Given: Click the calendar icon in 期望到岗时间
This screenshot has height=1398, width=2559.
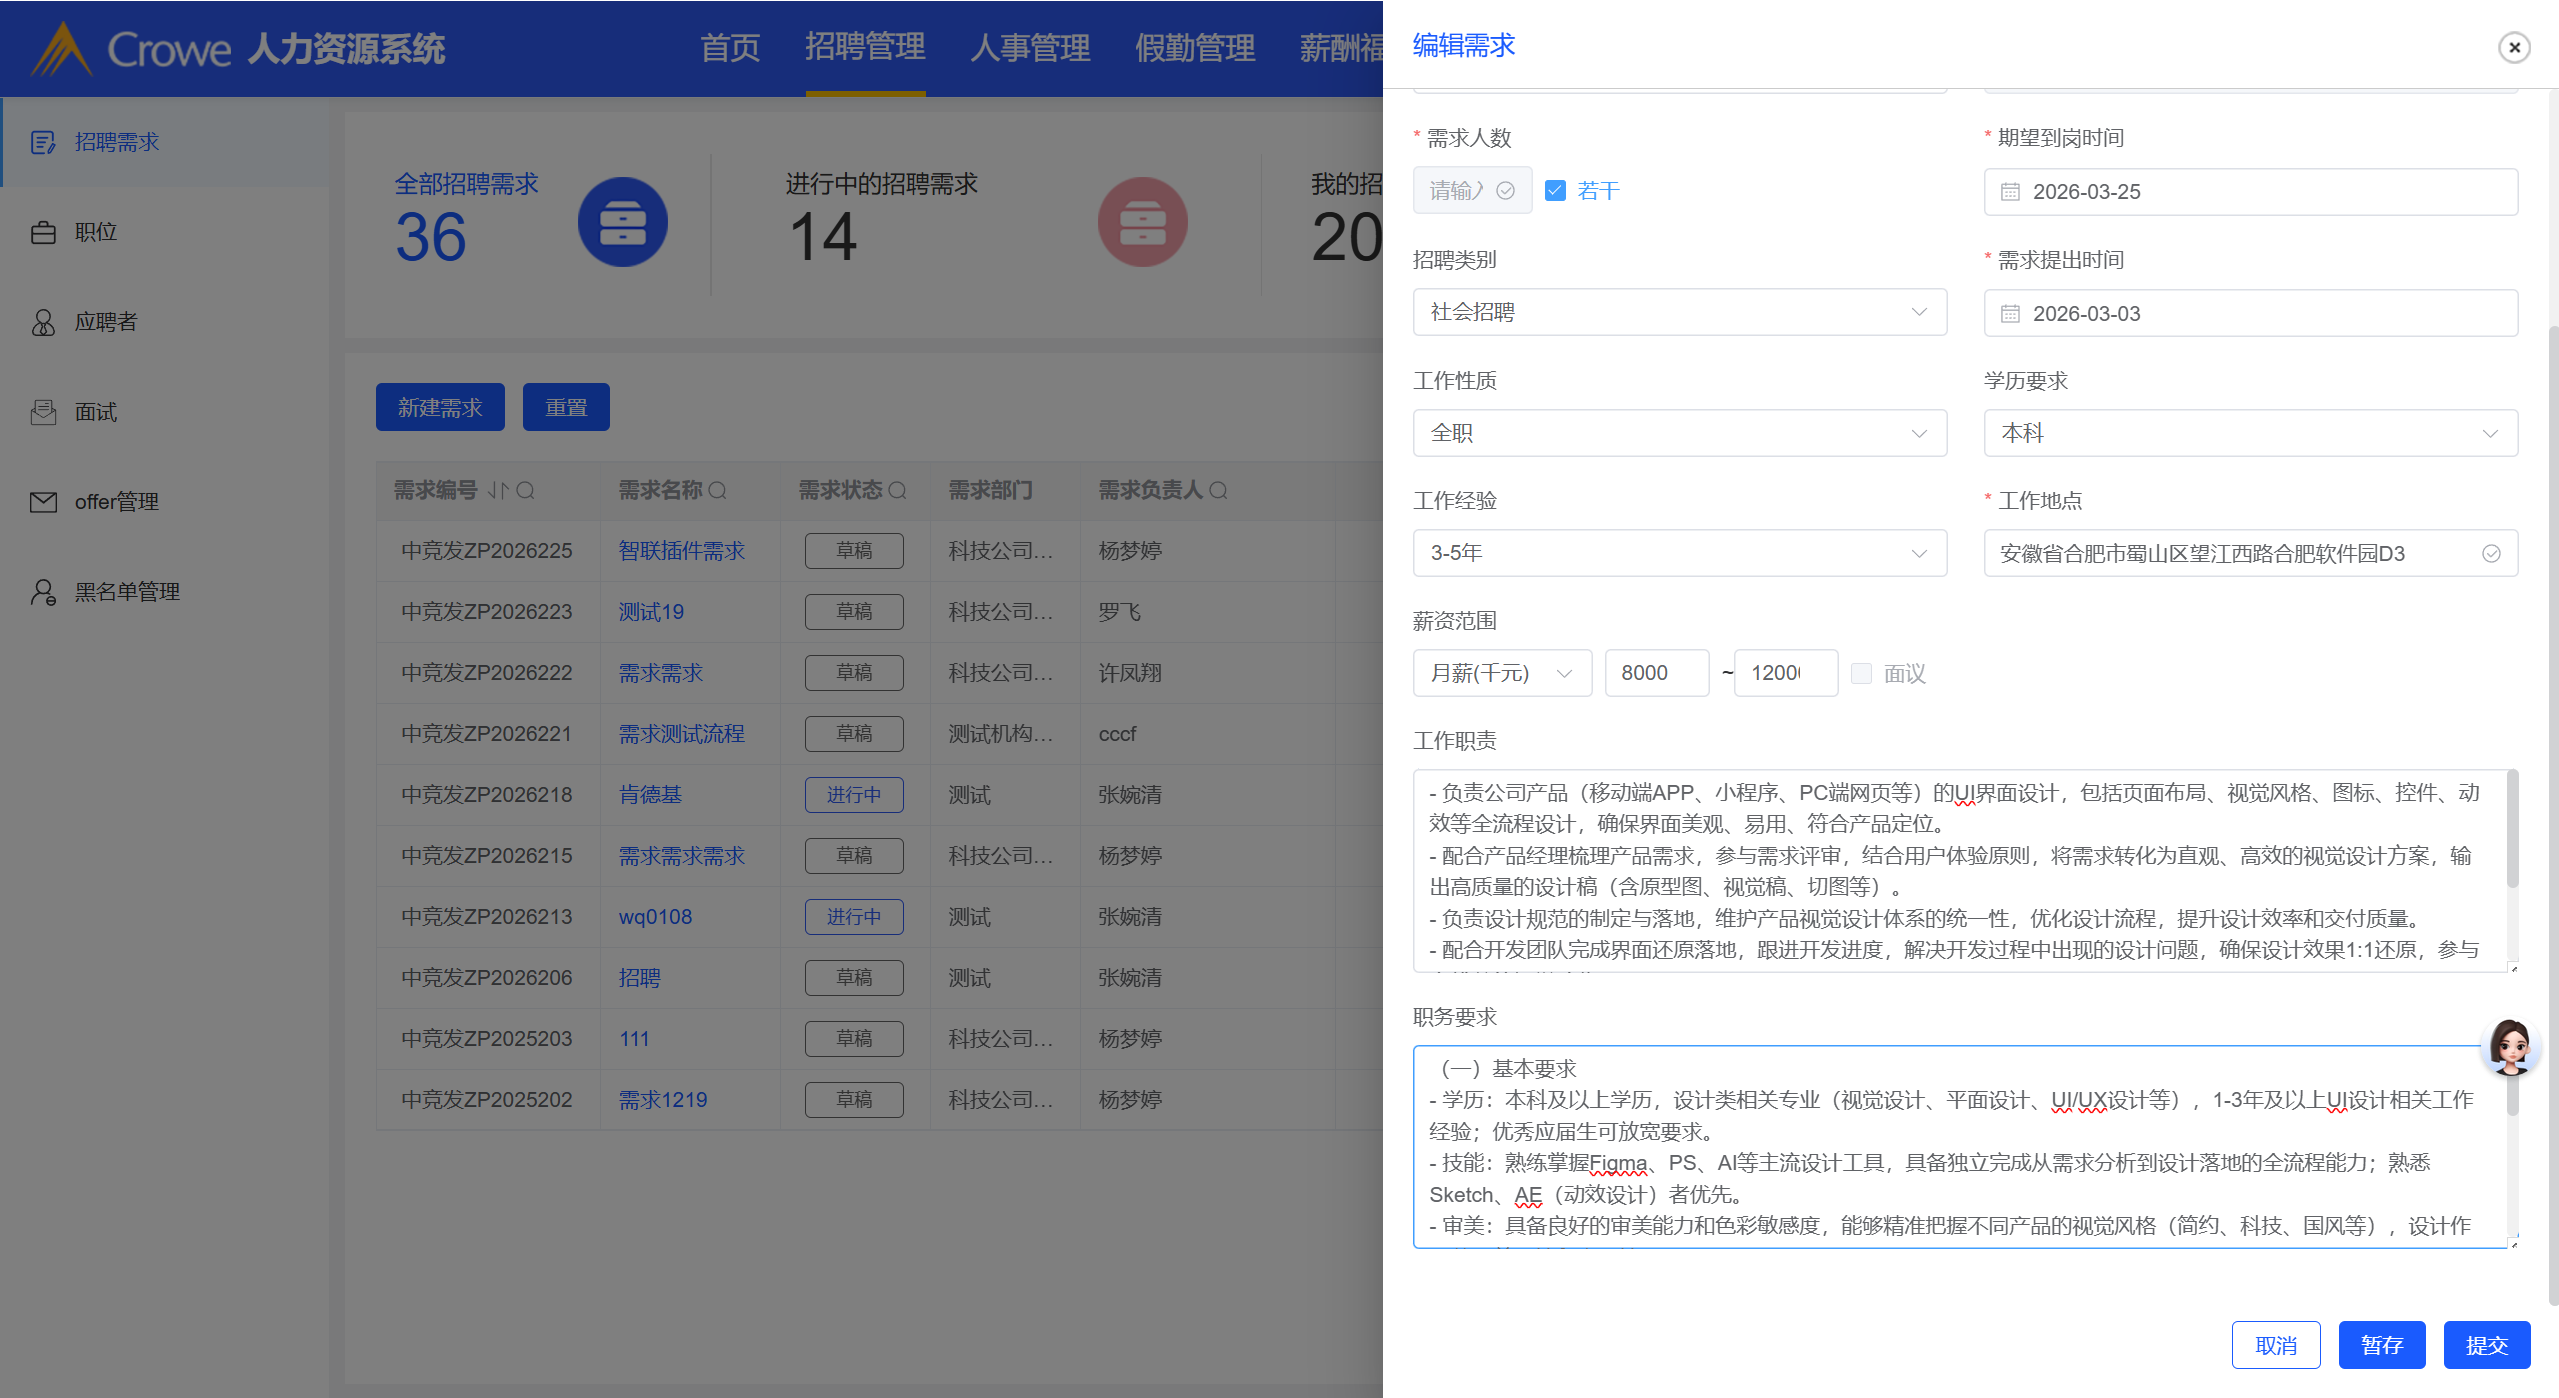Looking at the screenshot, I should tap(2010, 192).
